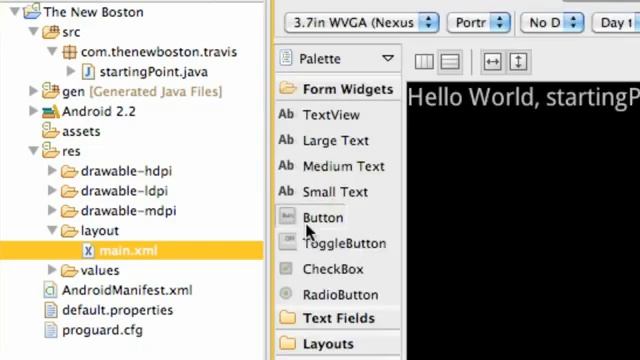Click the AndroidManifest.xml file icon

[x=50, y=290]
